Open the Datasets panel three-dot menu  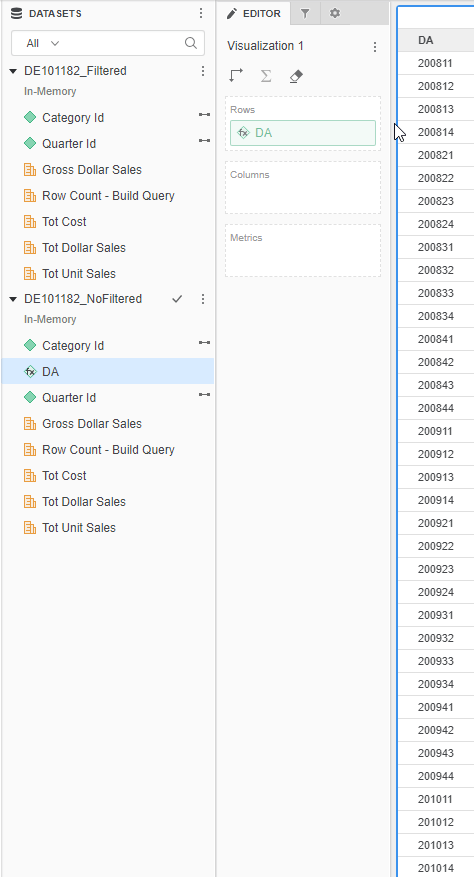(201, 13)
